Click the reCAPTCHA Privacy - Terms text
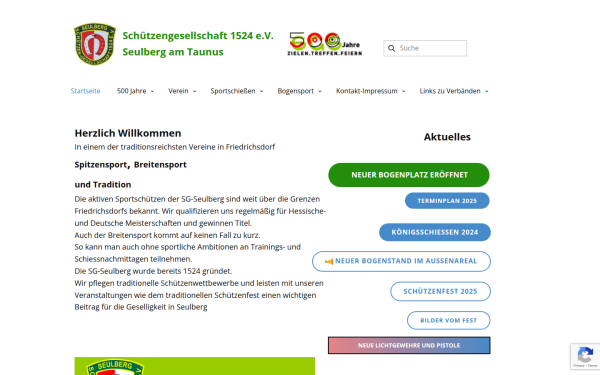This screenshot has height=375, width=600. (x=585, y=366)
